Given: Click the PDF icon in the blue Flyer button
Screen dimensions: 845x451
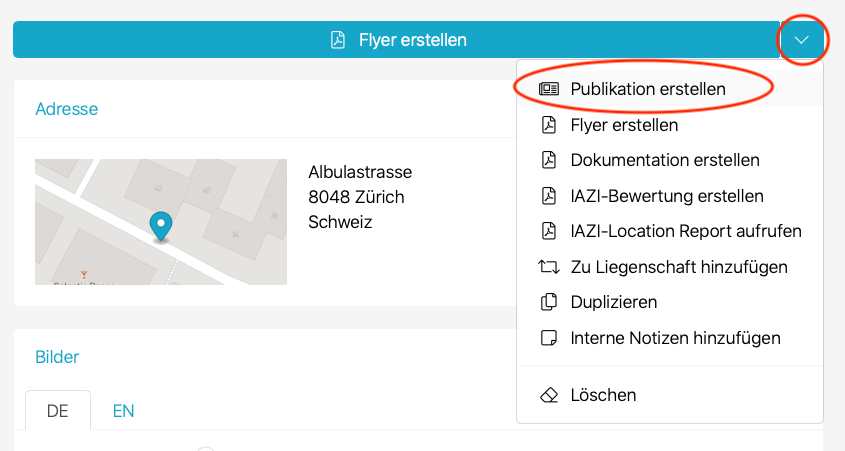Looking at the screenshot, I should [338, 40].
